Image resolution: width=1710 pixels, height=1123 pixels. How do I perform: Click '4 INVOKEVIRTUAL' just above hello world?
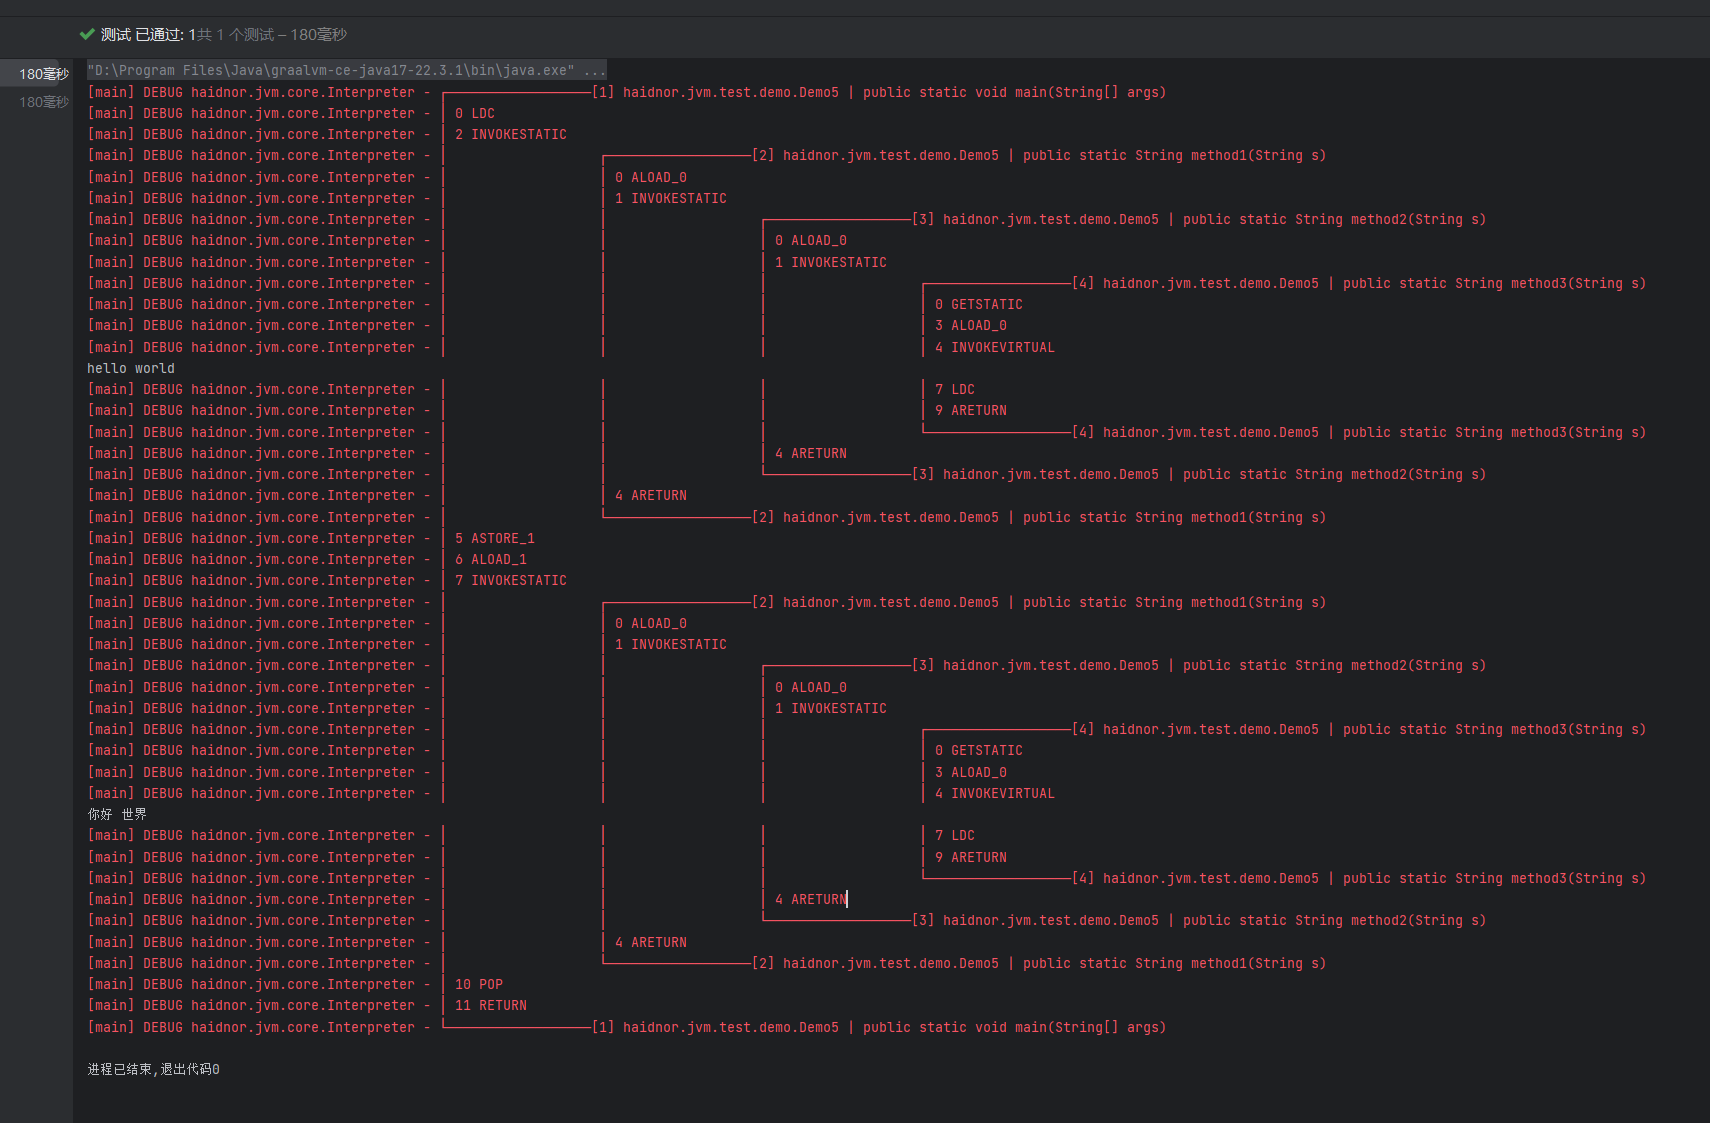click(x=995, y=347)
